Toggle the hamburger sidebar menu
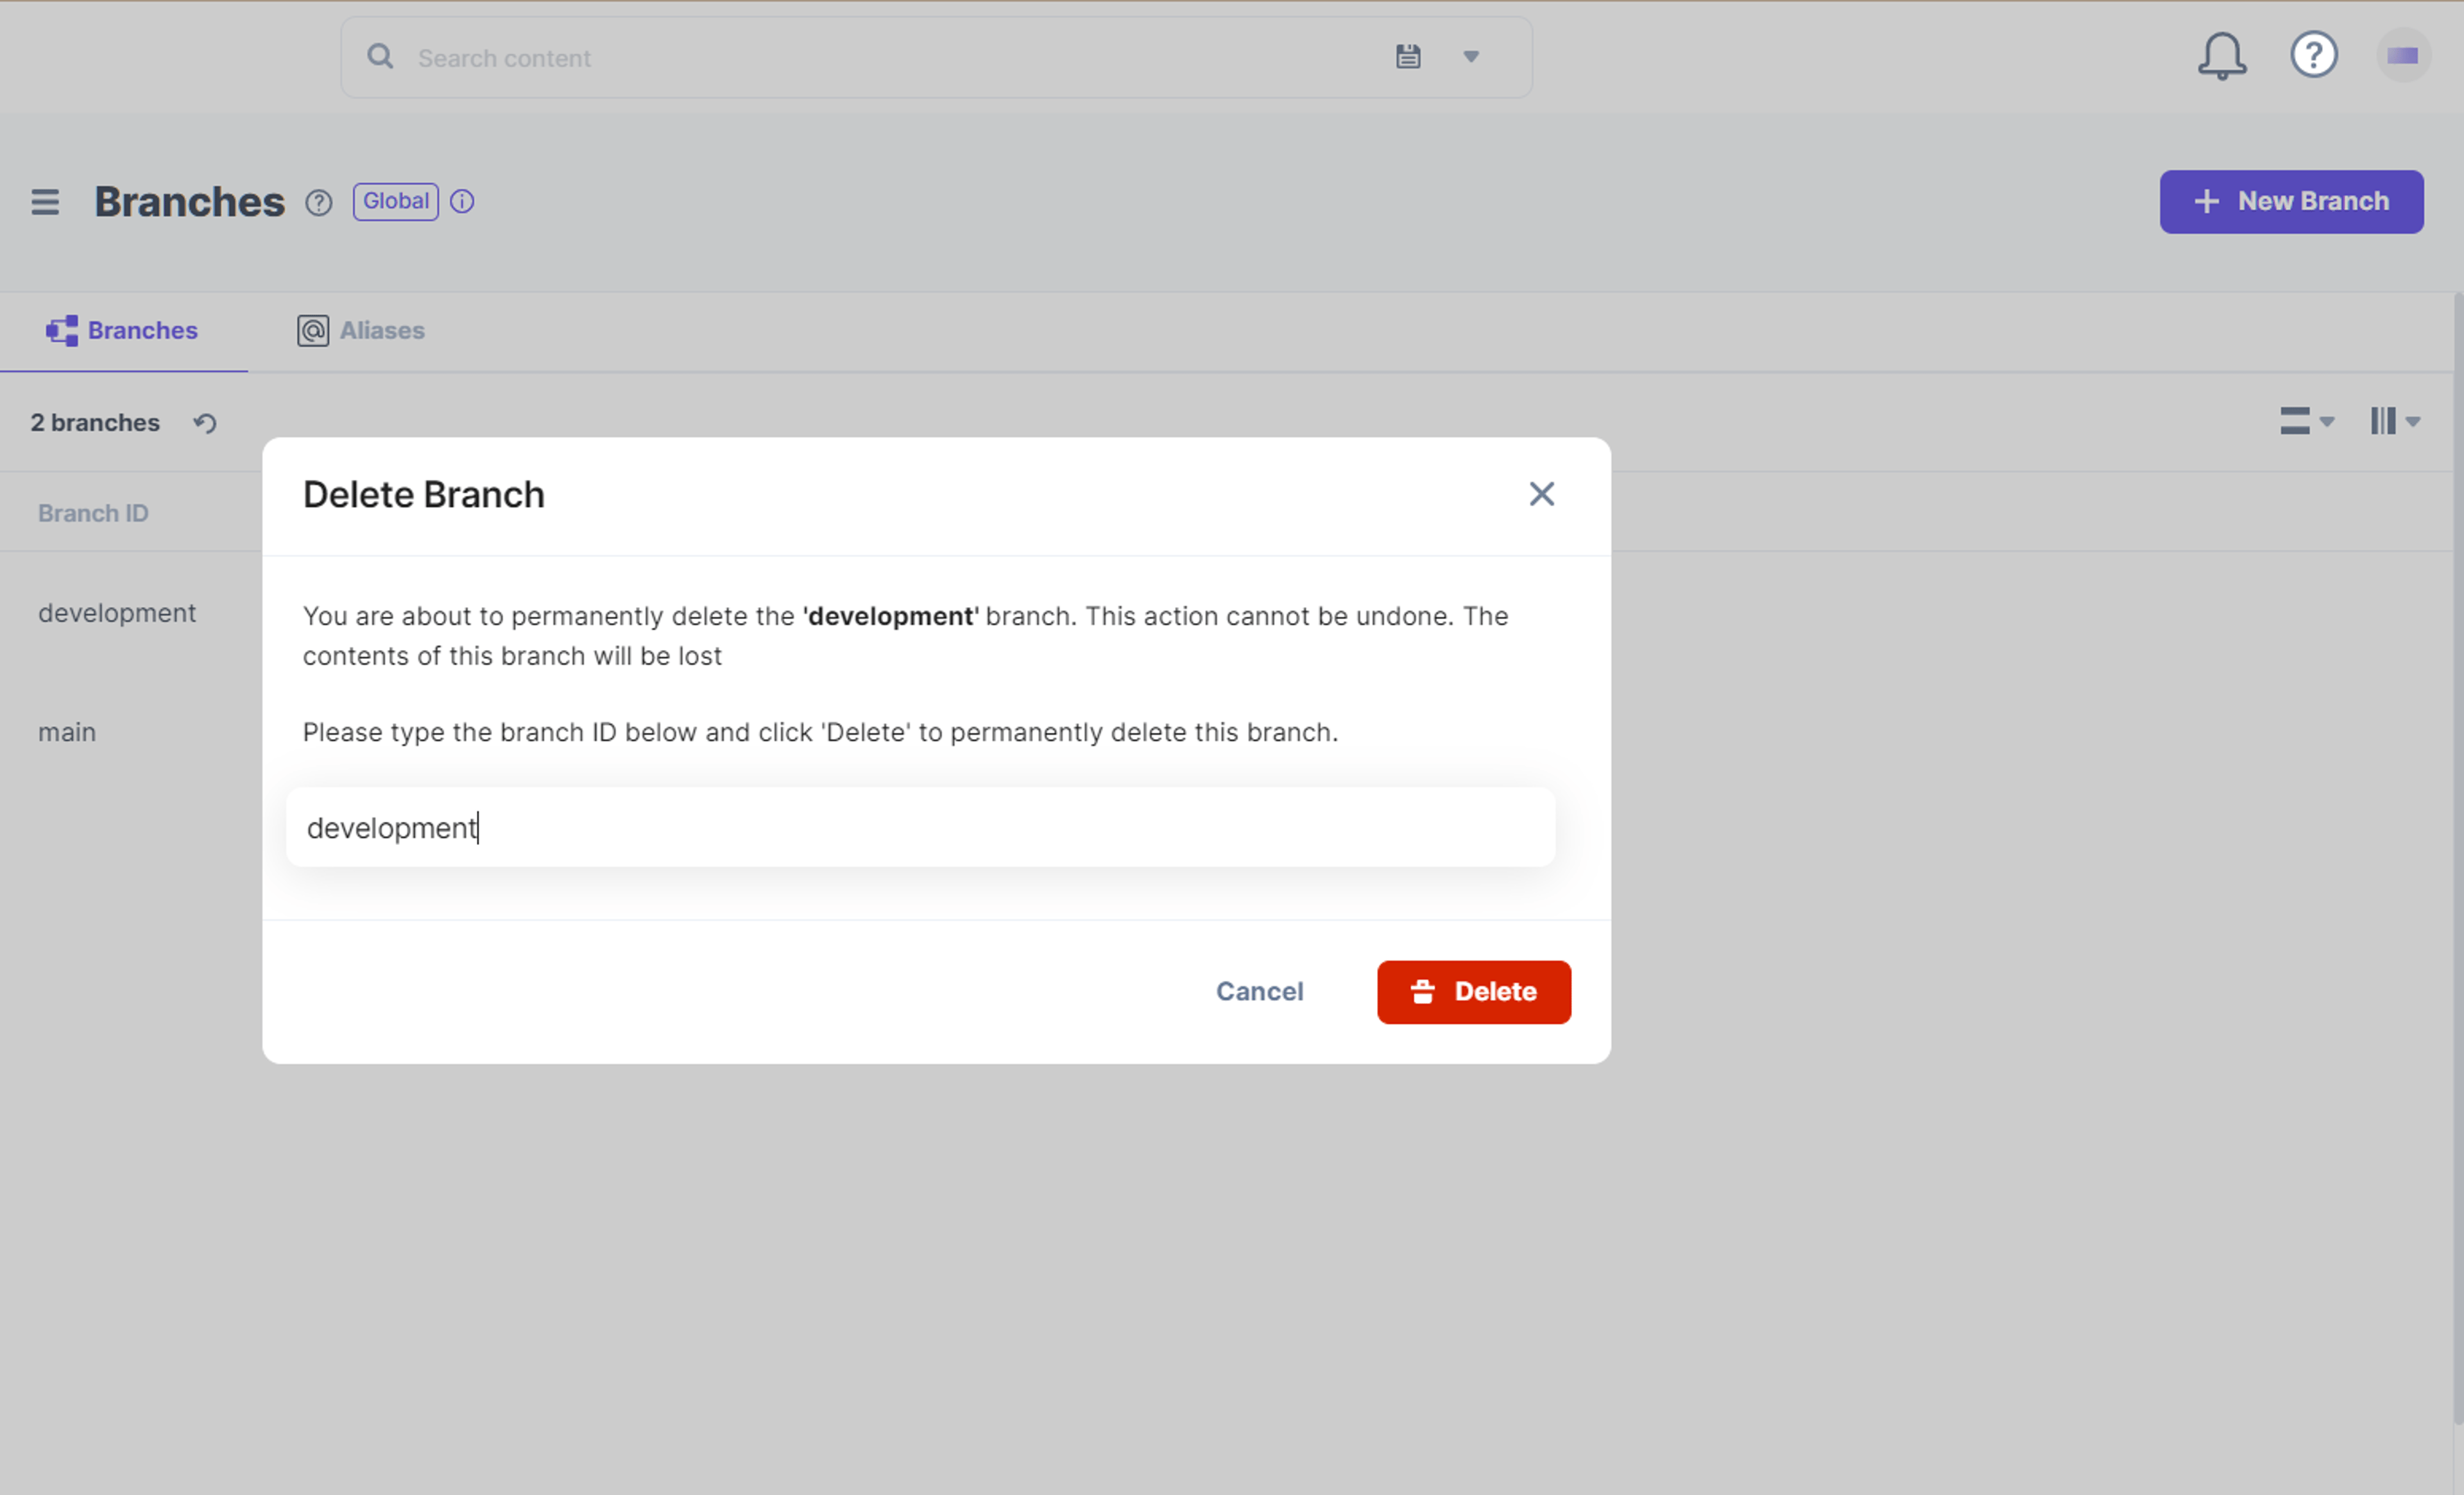Screen dimensions: 2464x1495 tap(45, 202)
